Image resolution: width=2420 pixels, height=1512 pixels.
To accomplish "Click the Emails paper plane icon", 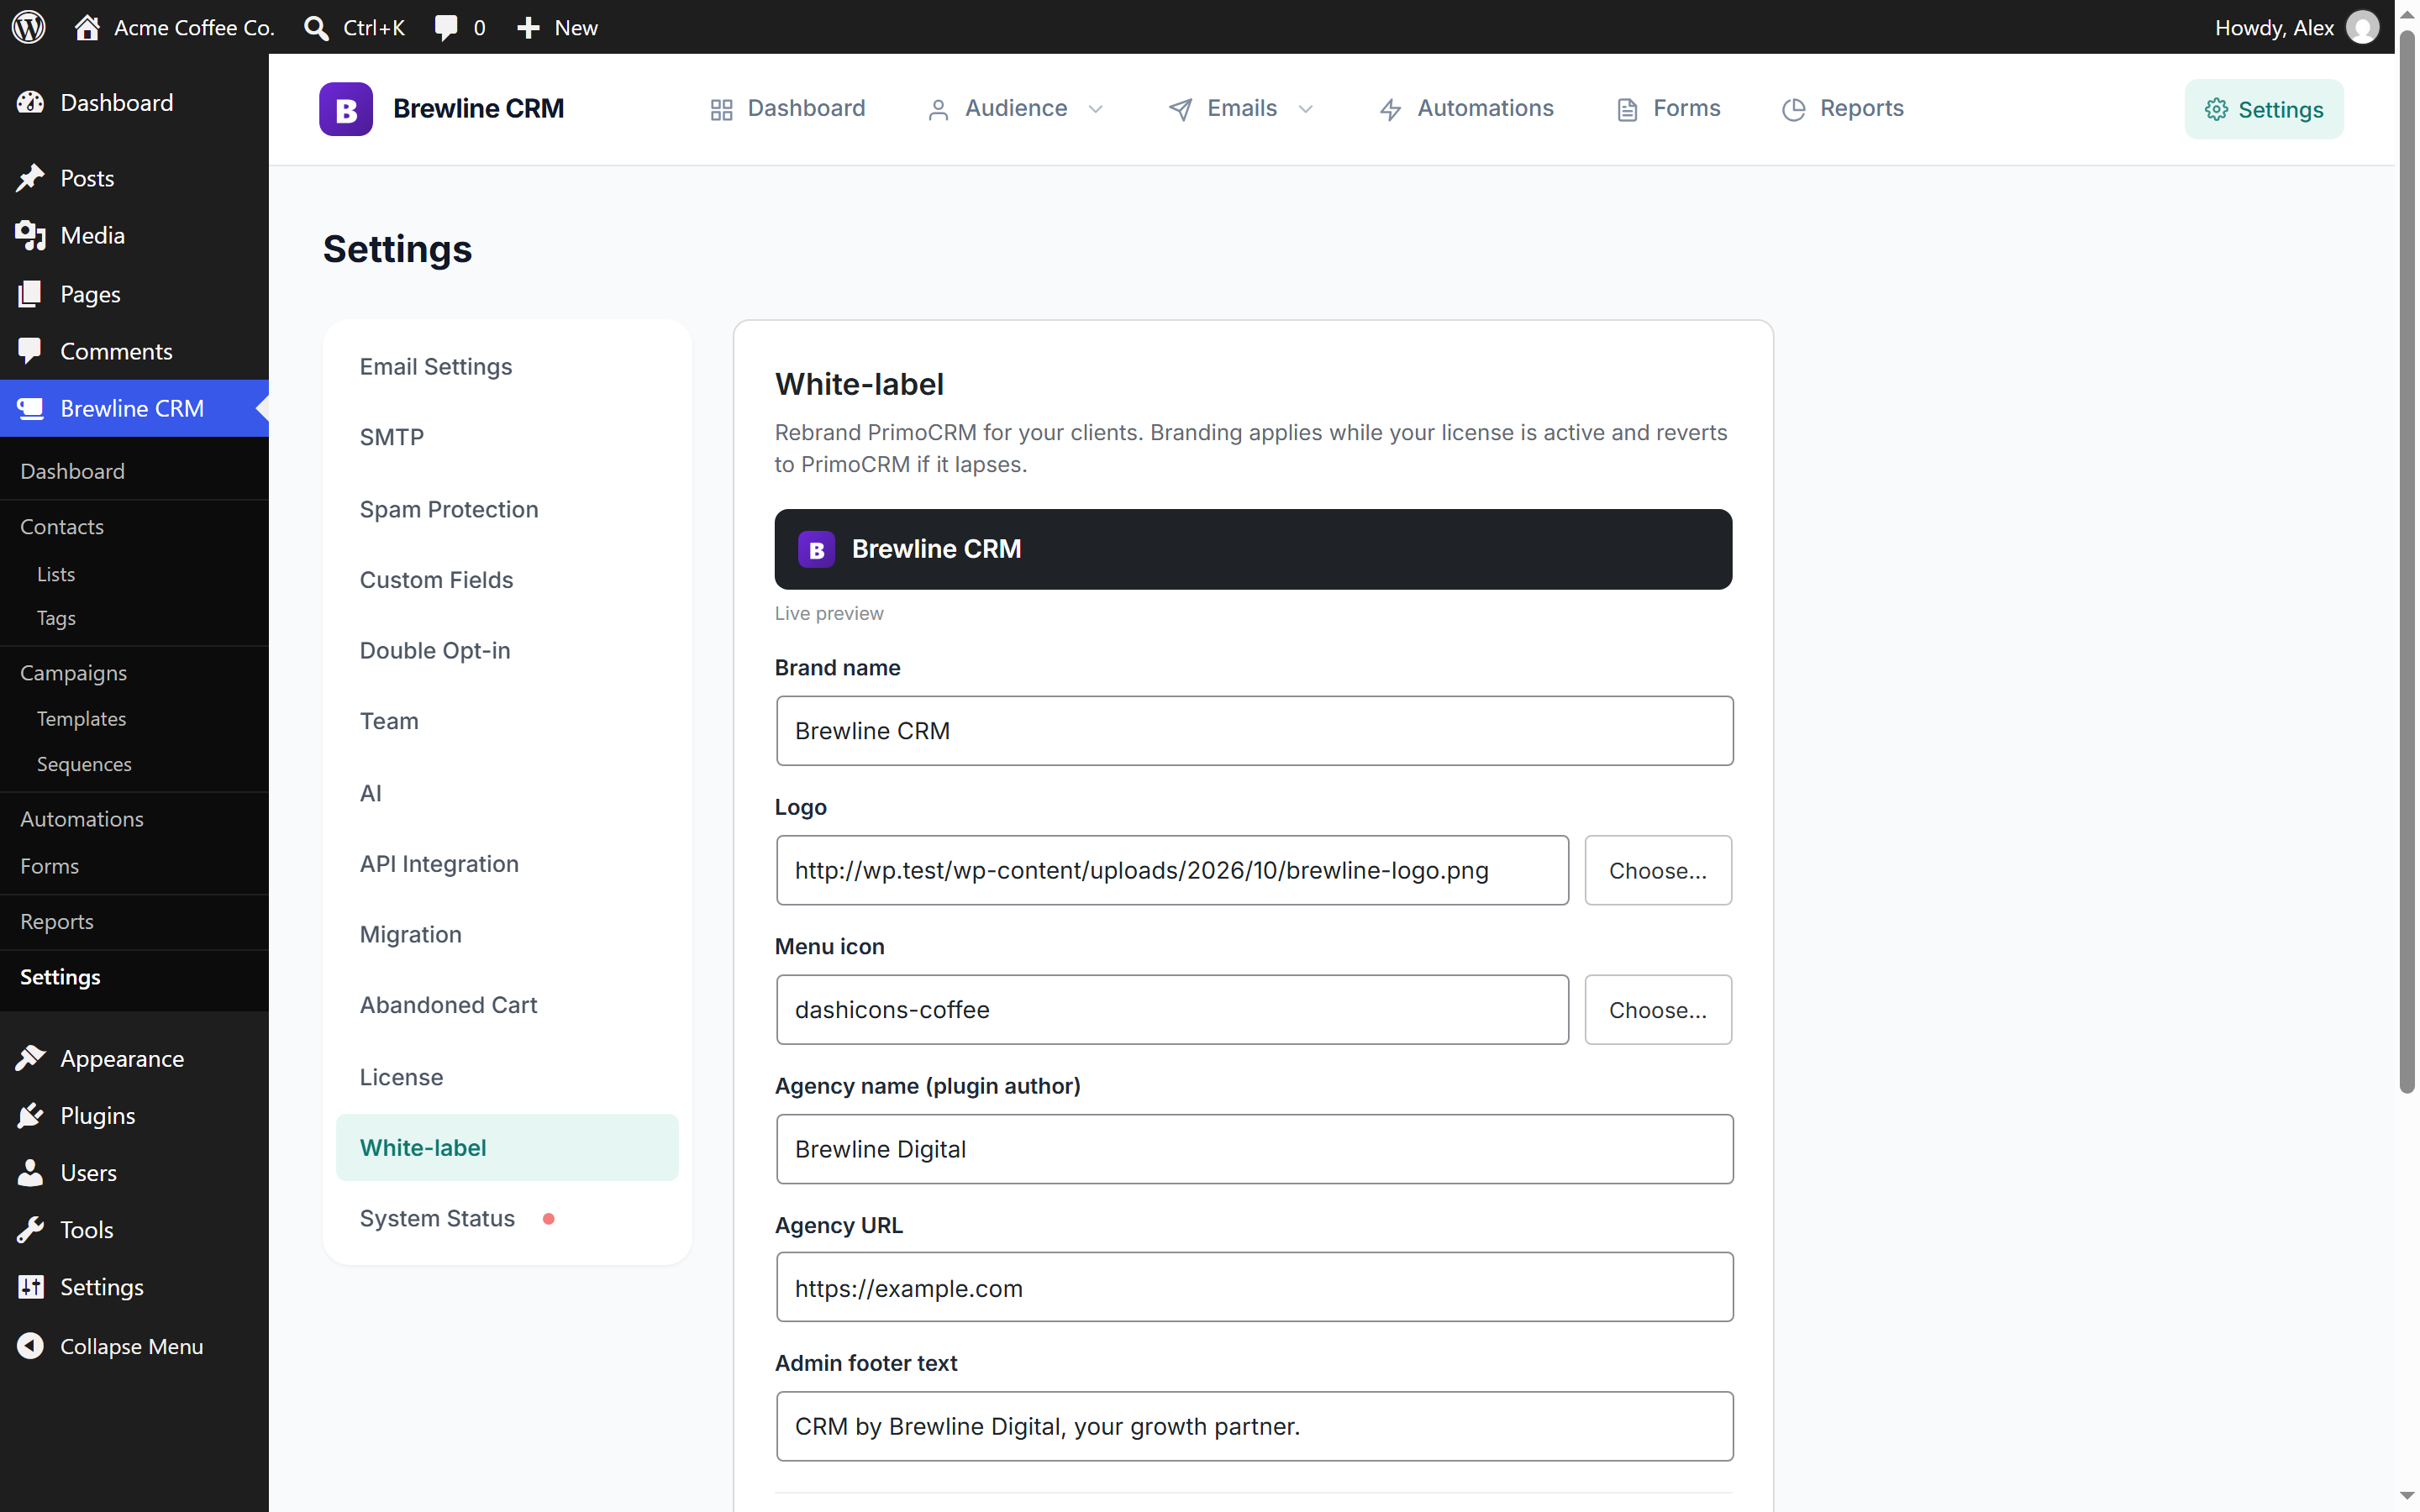I will click(1180, 110).
